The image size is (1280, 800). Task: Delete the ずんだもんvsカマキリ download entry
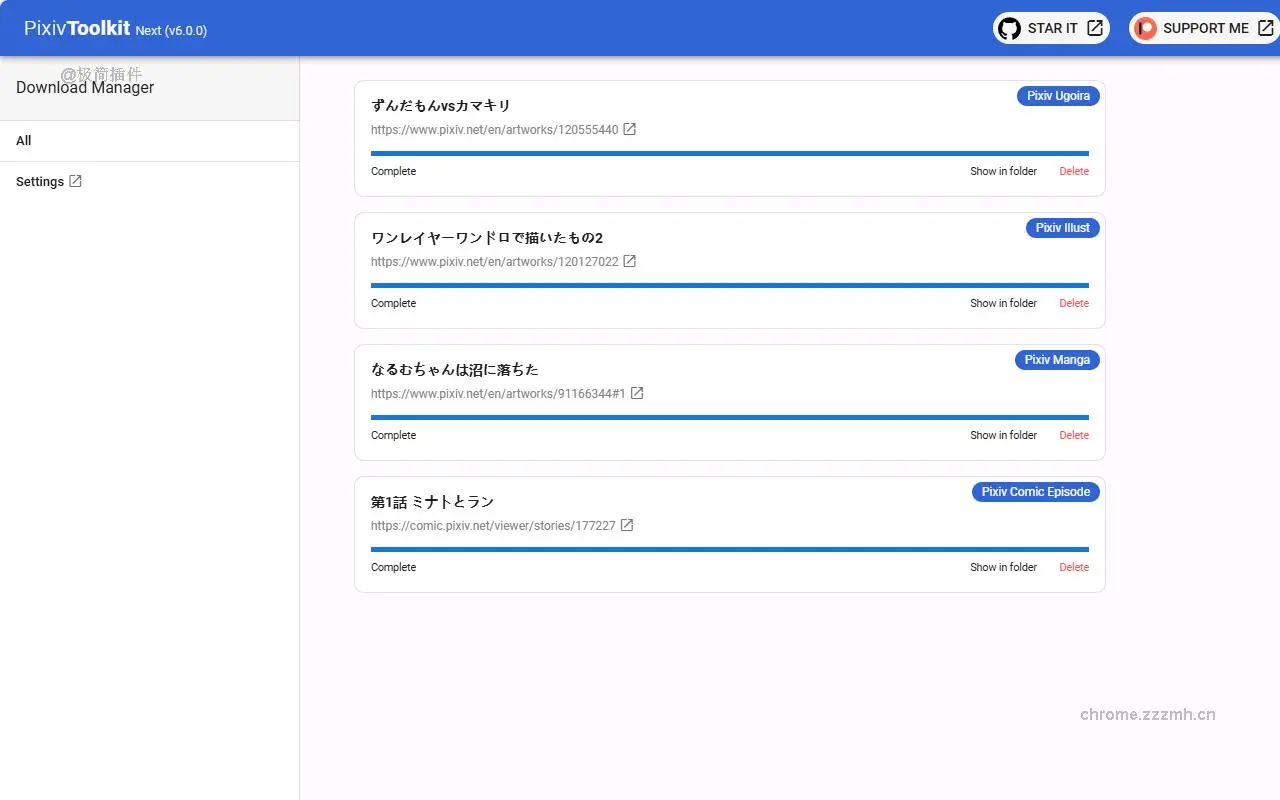[1073, 171]
